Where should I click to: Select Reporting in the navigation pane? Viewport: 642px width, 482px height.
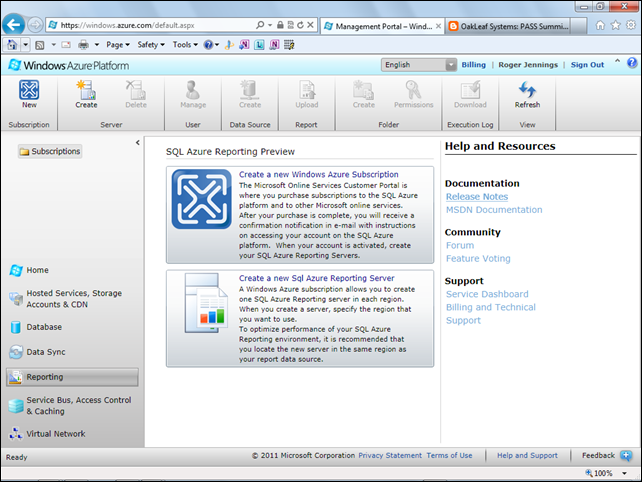tap(72, 377)
